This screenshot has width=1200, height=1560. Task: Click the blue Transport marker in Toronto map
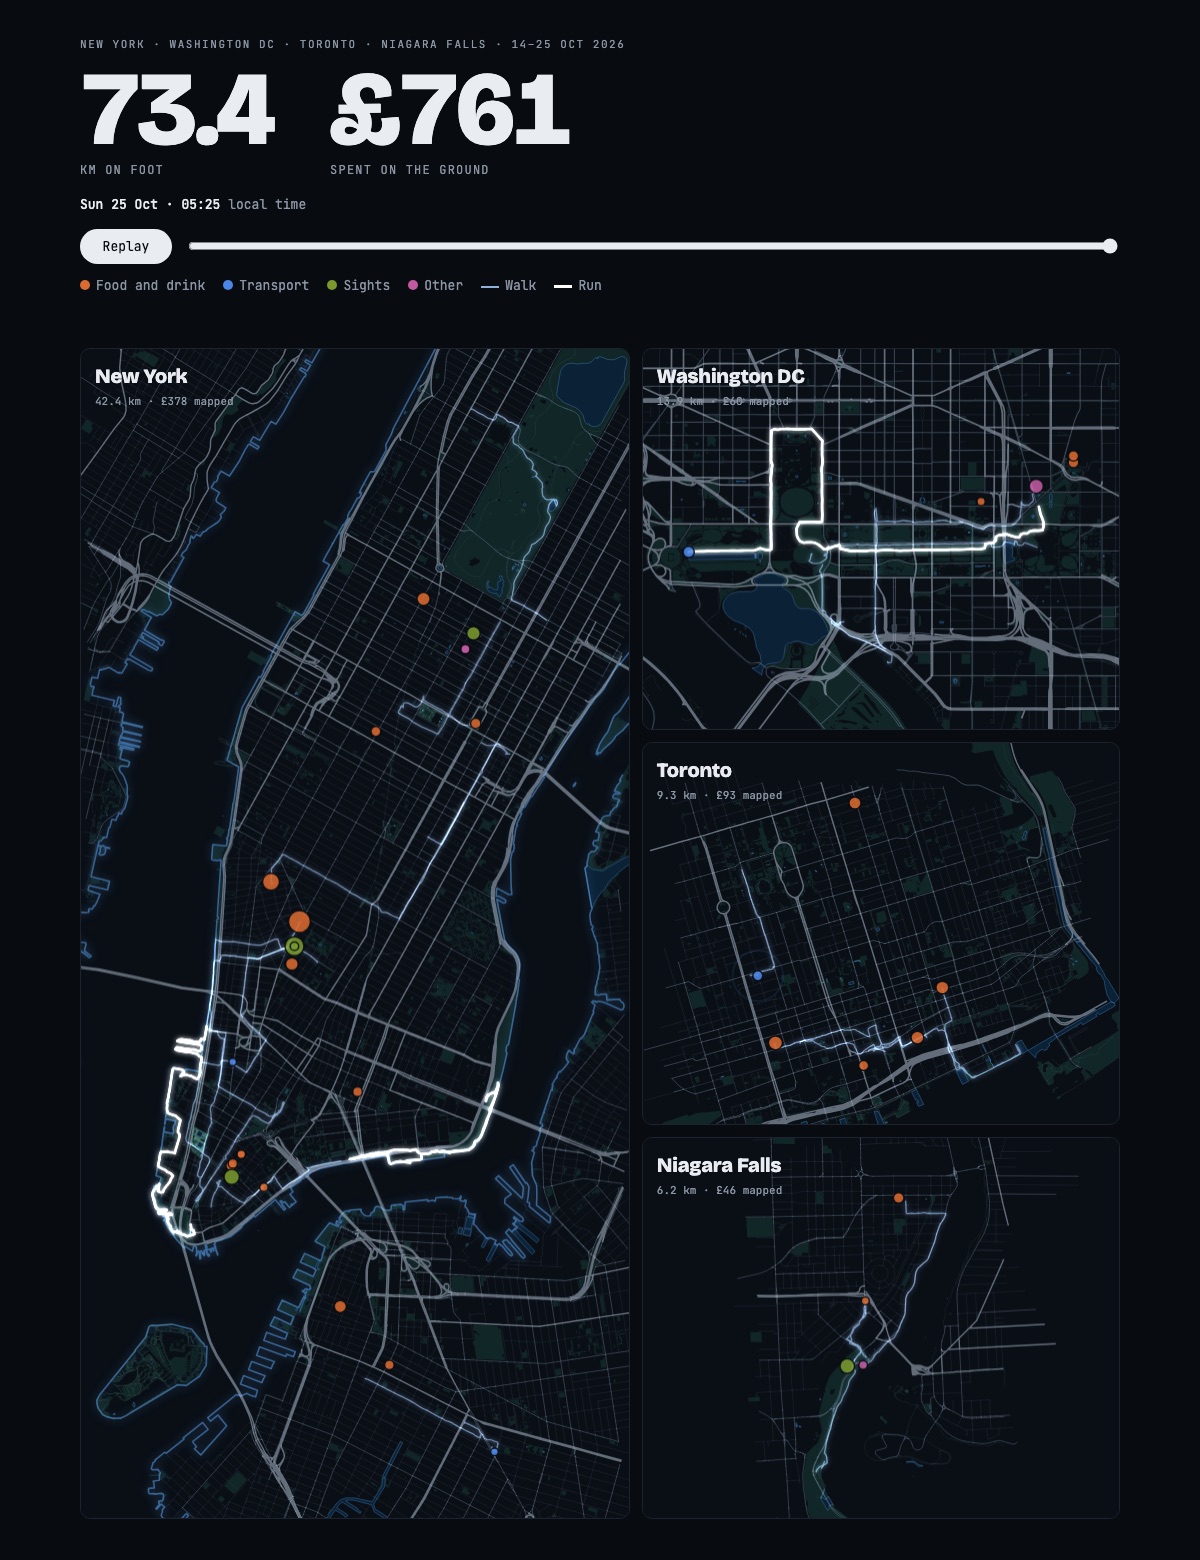click(757, 975)
